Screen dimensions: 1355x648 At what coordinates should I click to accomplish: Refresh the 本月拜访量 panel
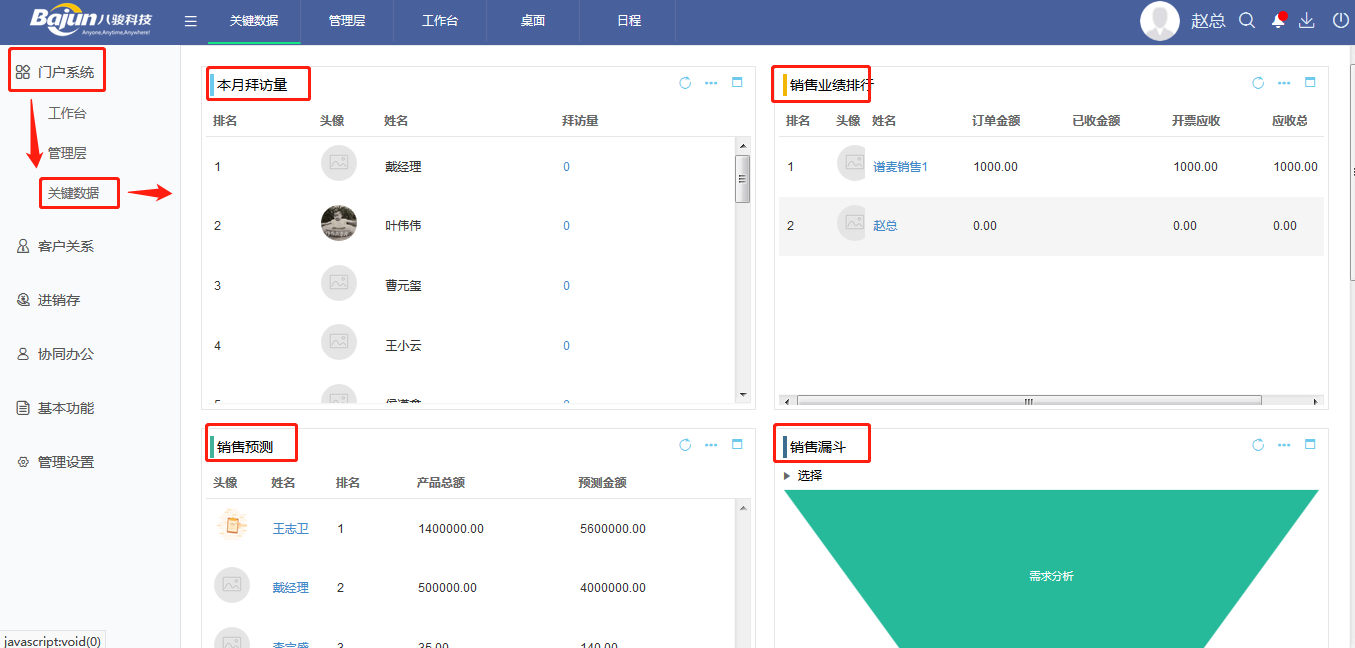[684, 83]
